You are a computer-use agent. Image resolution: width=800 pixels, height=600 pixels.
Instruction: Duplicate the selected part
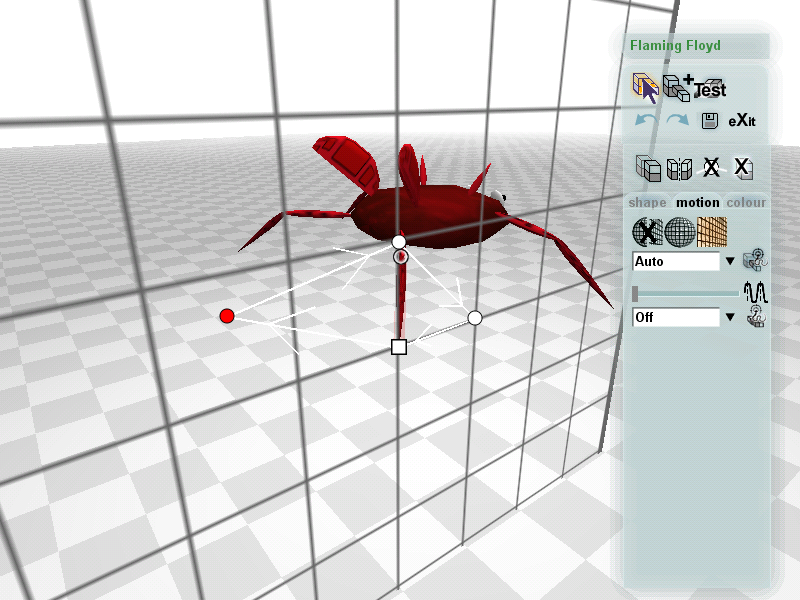pyautogui.click(x=648, y=168)
